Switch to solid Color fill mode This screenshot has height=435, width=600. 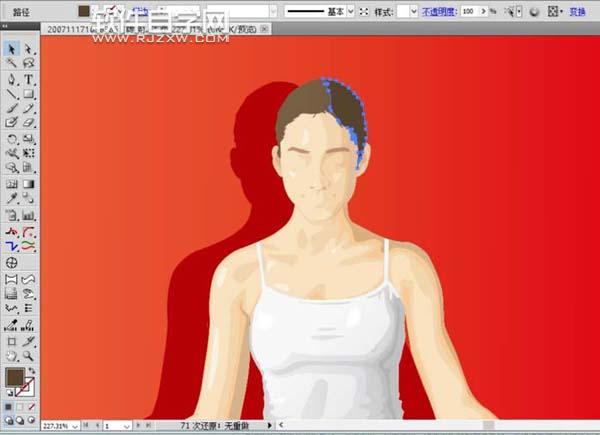[8, 407]
